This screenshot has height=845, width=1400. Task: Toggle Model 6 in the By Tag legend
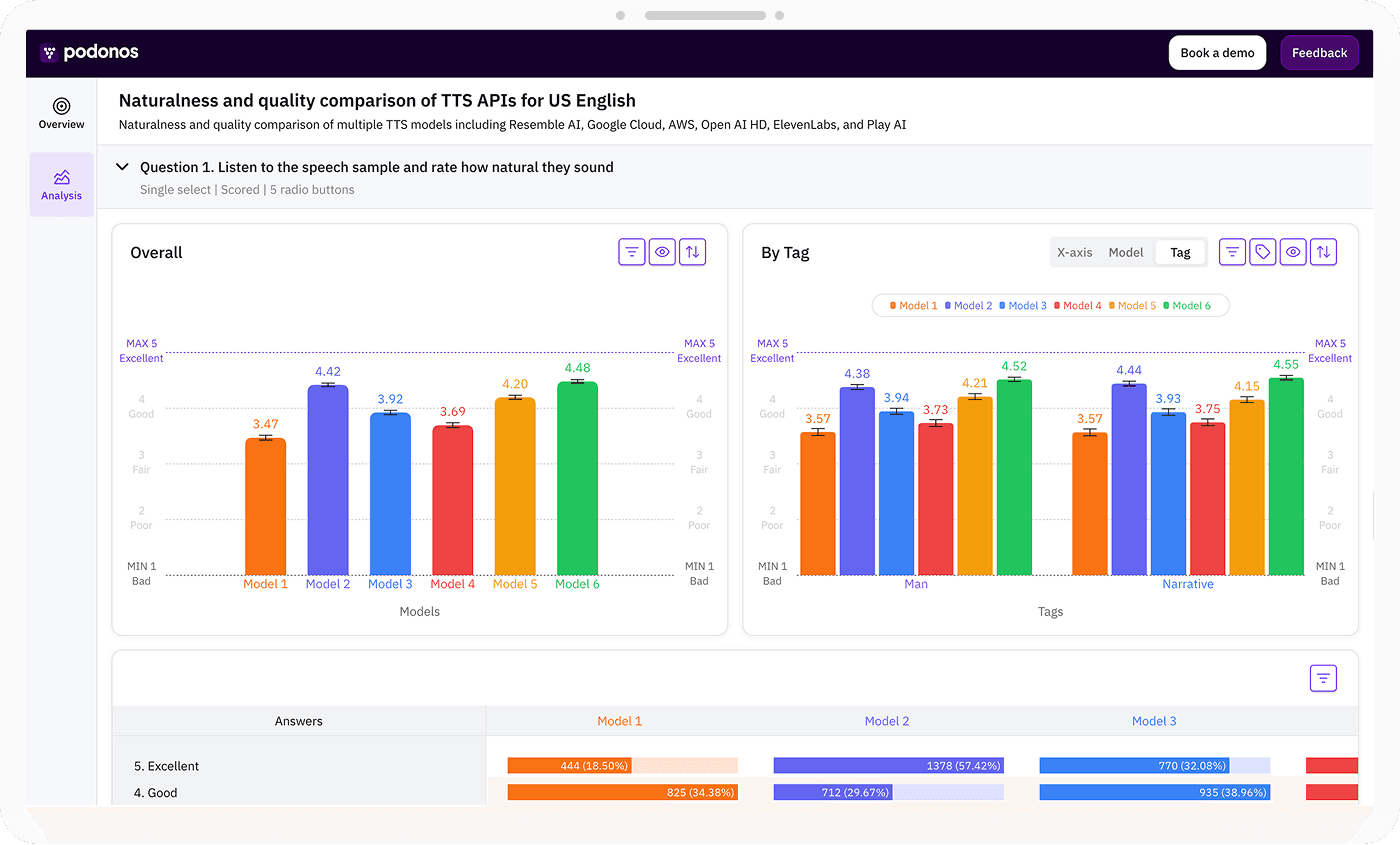point(1186,306)
